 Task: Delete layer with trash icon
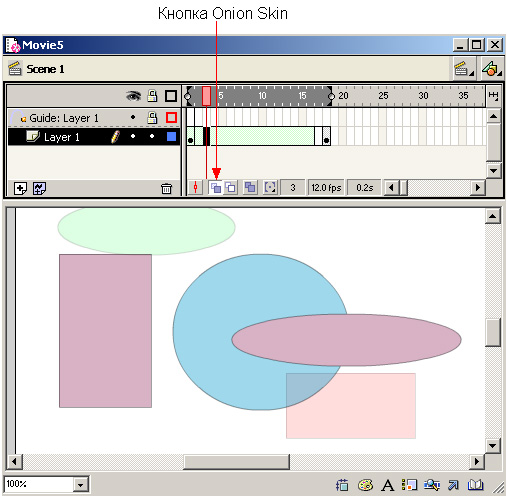click(166, 189)
